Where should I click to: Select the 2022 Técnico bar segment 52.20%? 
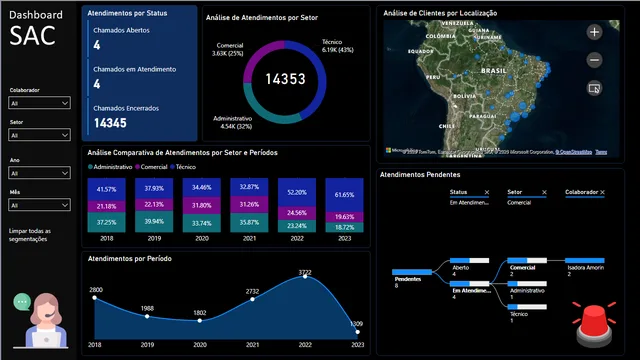point(297,192)
